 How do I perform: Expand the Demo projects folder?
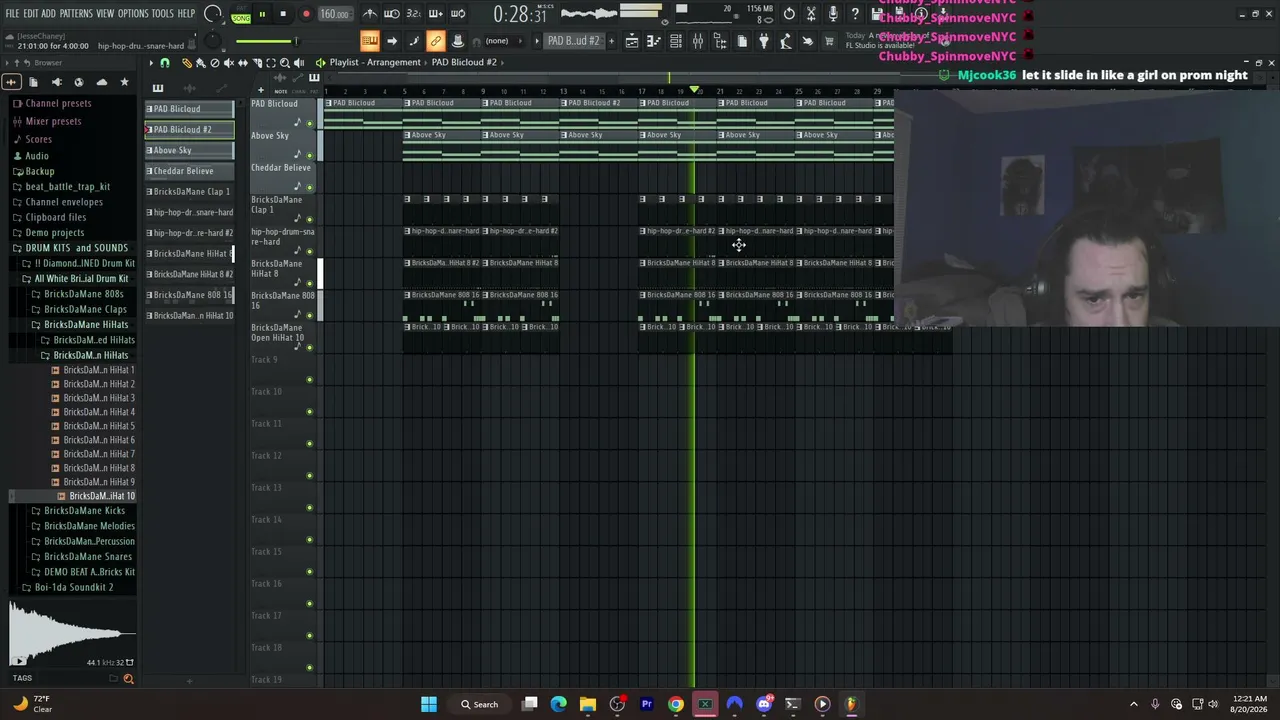[x=48, y=233]
